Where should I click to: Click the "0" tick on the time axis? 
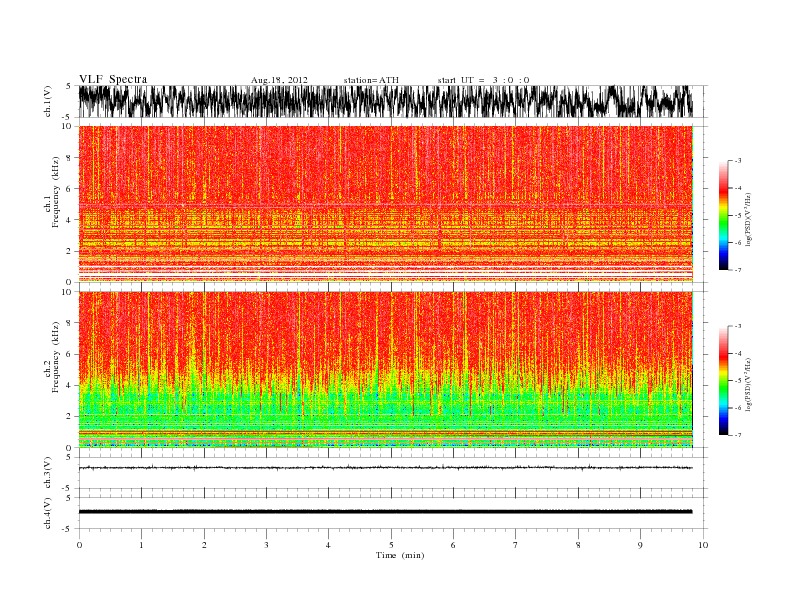click(x=79, y=545)
